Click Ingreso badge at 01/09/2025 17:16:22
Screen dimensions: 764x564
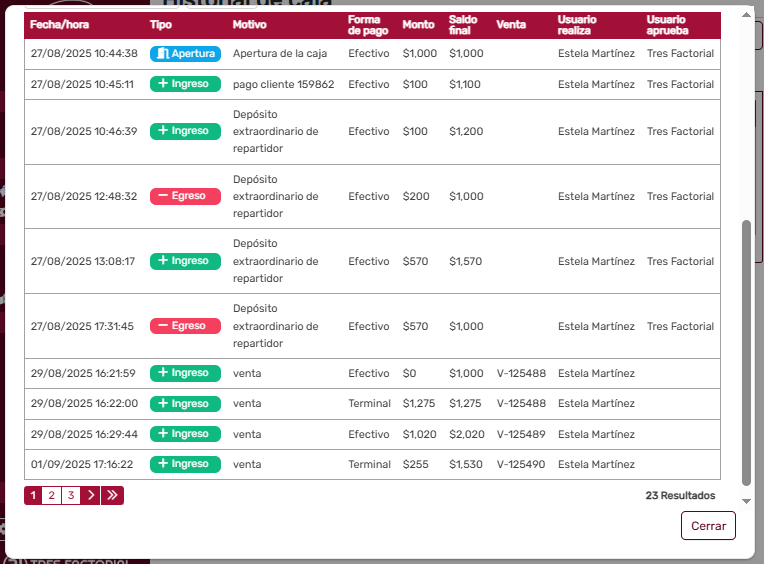[x=185, y=465]
